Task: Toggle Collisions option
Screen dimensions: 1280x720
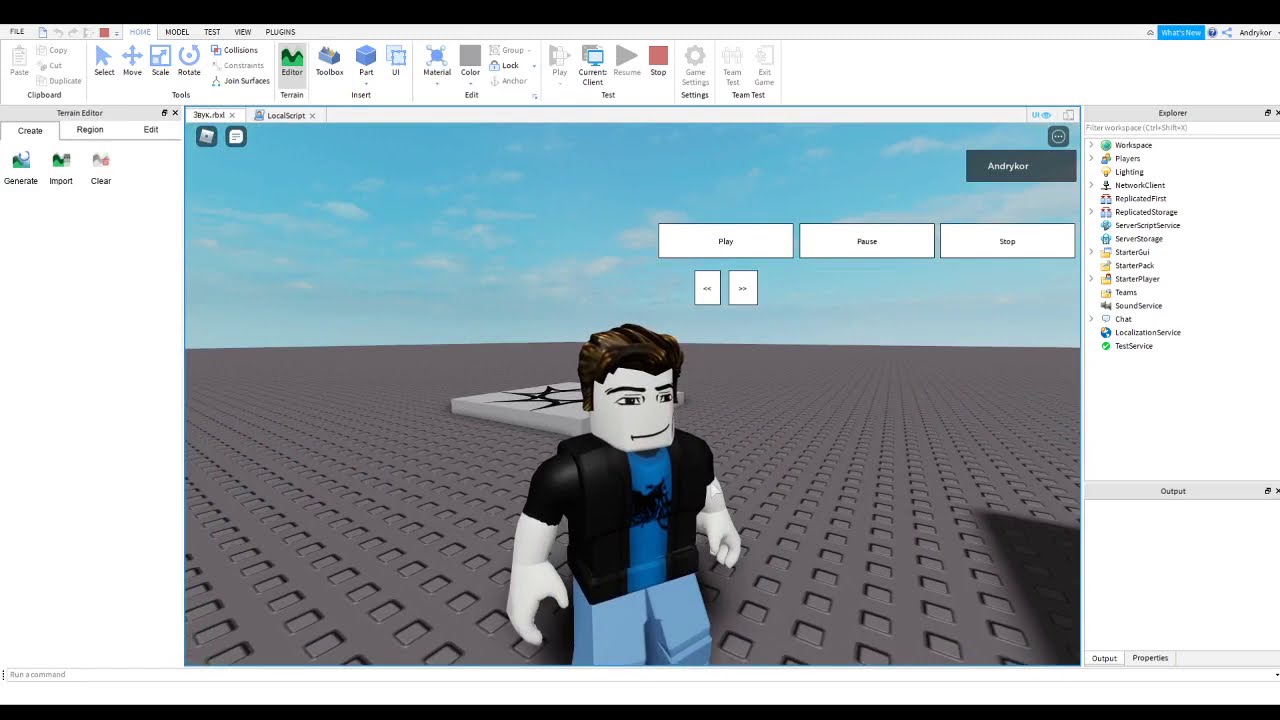Action: pos(234,50)
